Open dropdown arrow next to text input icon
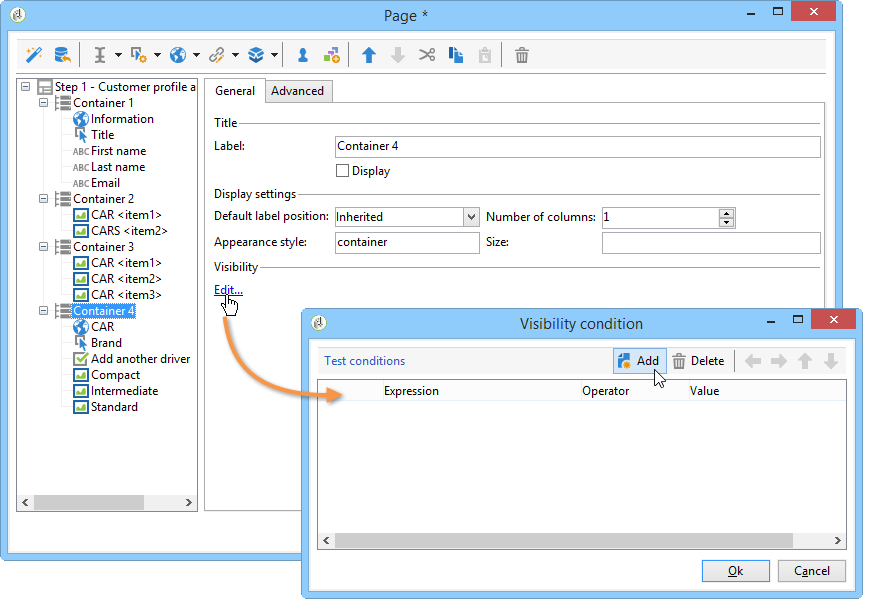The height and width of the screenshot is (616, 881). click(x=118, y=55)
